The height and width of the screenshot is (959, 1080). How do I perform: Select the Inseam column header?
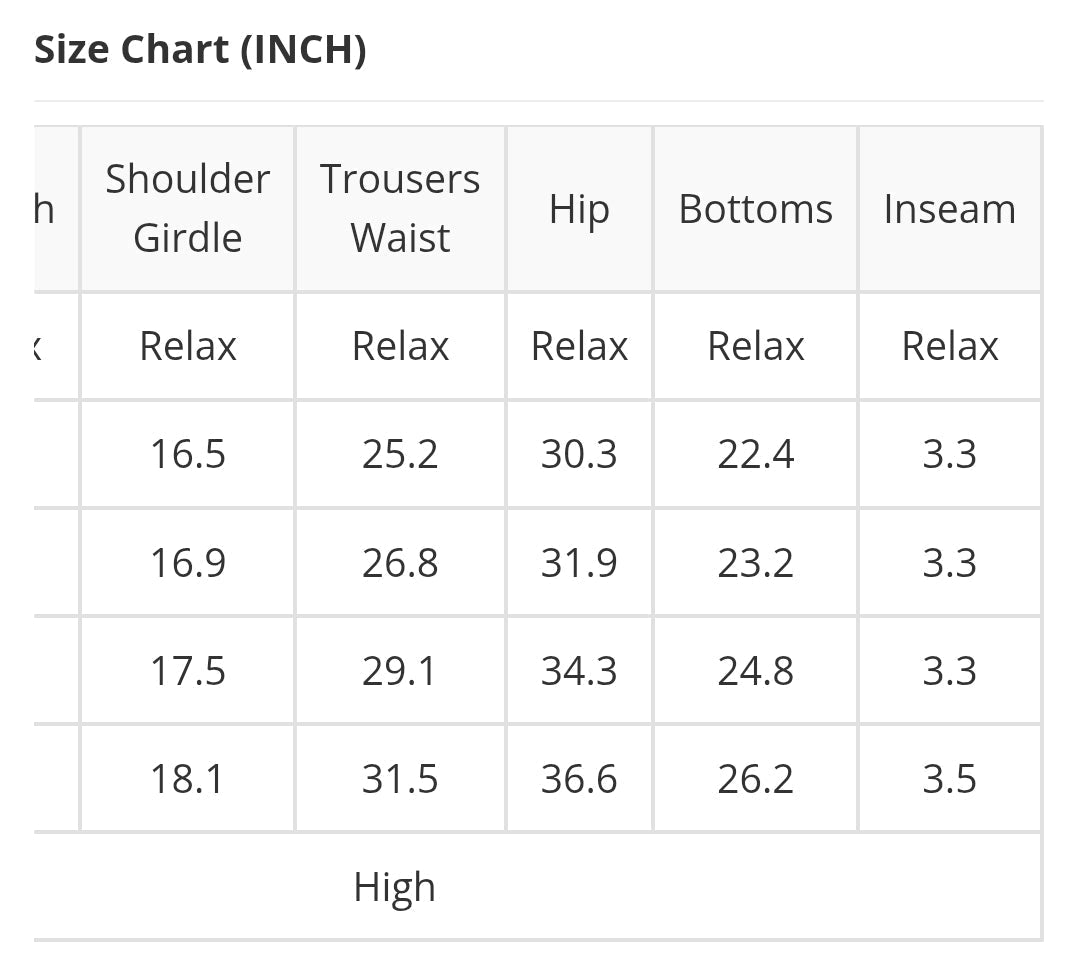coord(949,209)
